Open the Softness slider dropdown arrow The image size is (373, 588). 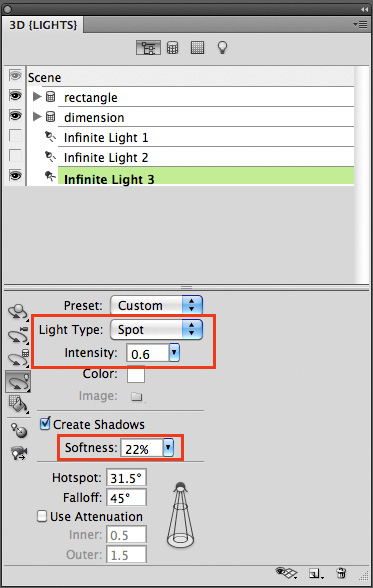[168, 447]
